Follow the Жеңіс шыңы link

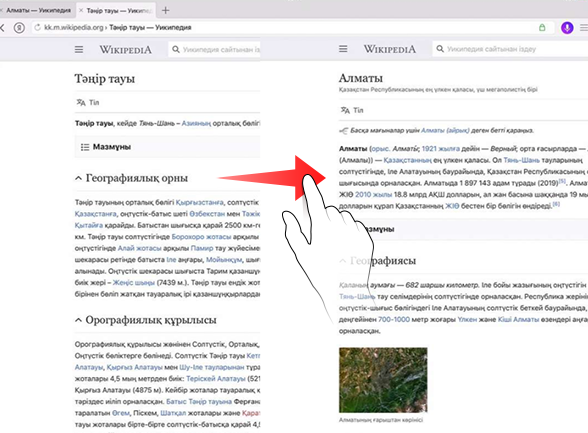[134, 283]
